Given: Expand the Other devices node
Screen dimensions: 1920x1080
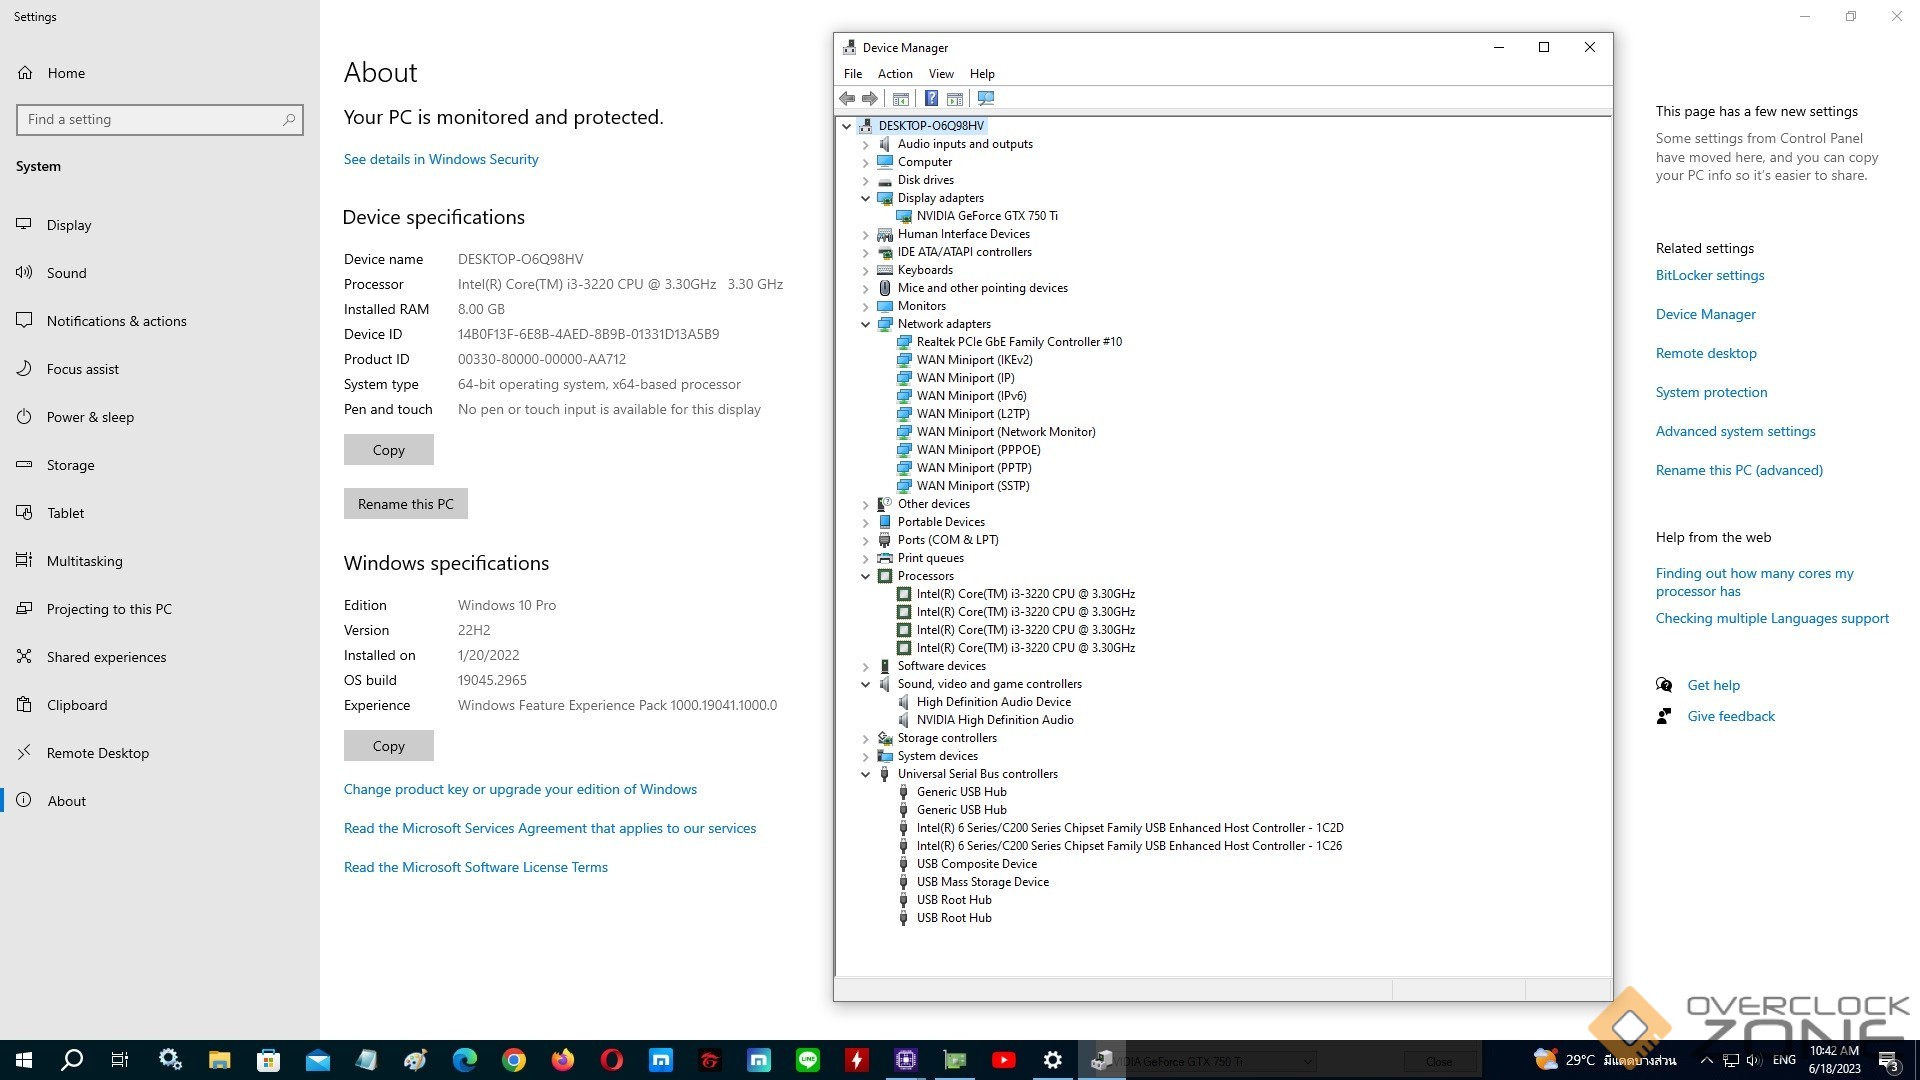Looking at the screenshot, I should click(x=866, y=504).
